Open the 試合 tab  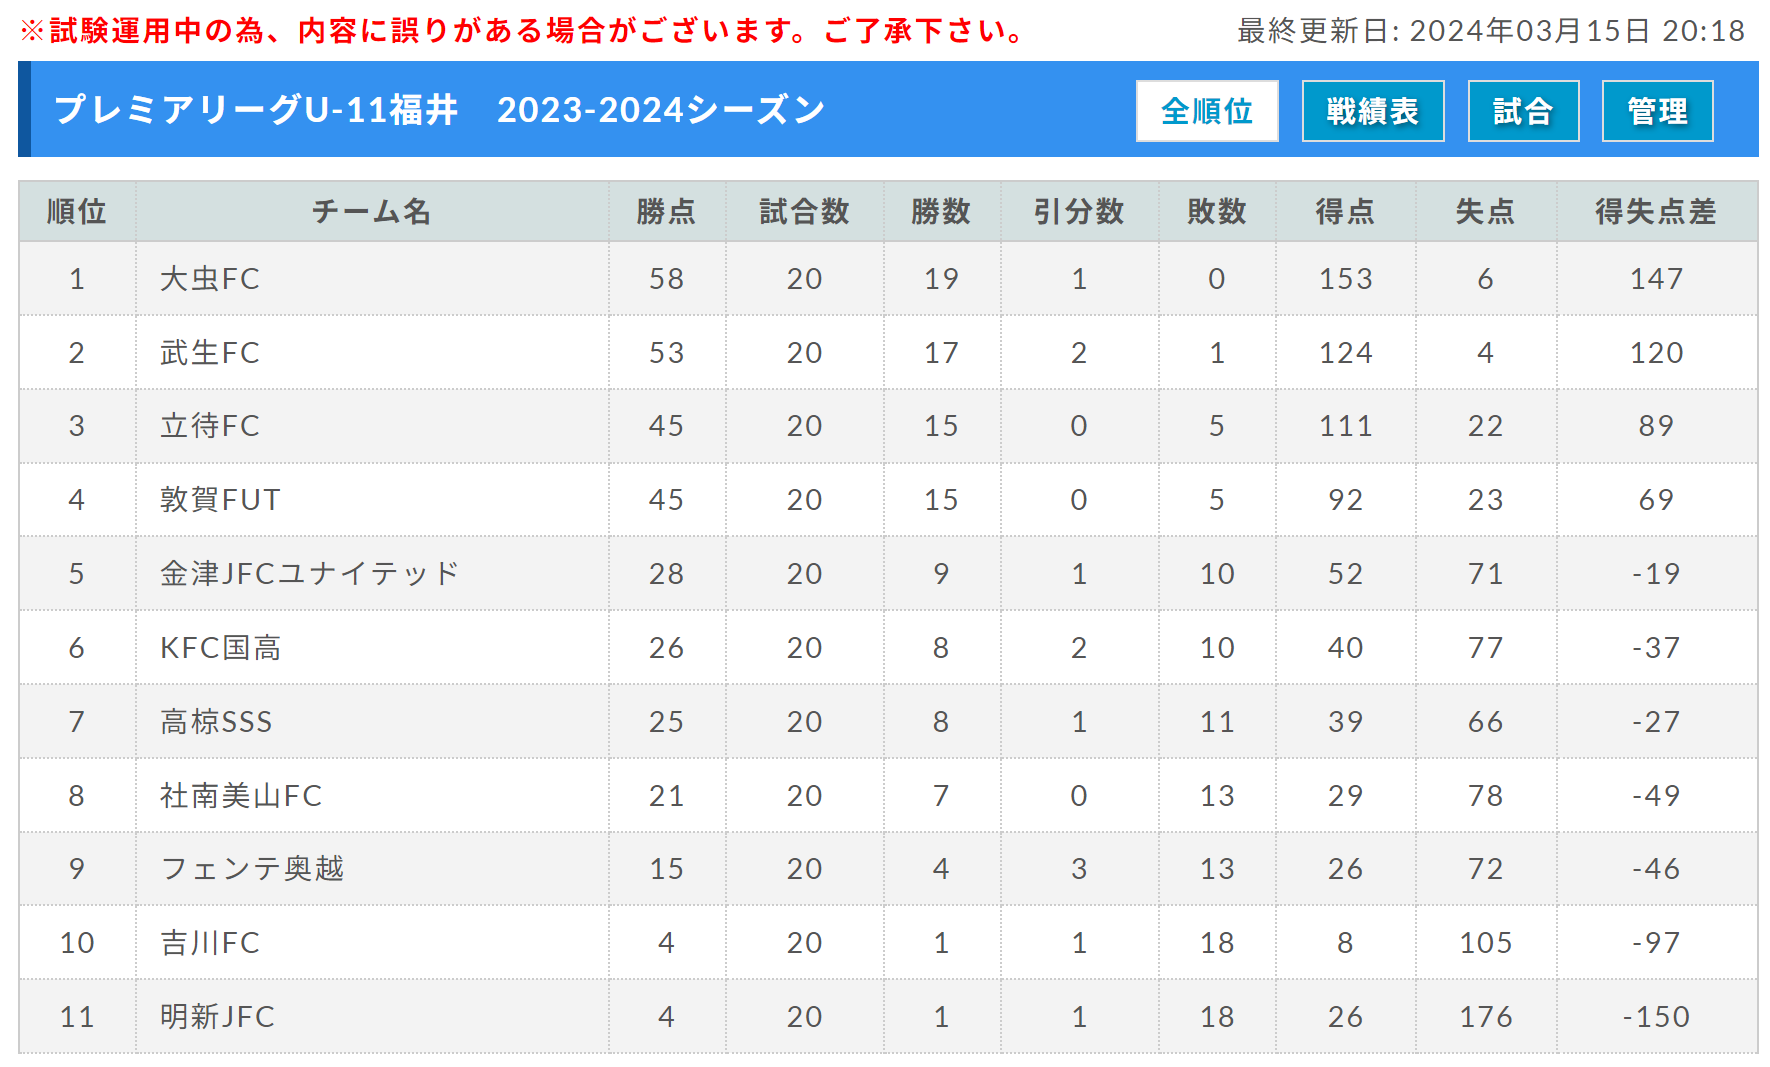coord(1523,111)
